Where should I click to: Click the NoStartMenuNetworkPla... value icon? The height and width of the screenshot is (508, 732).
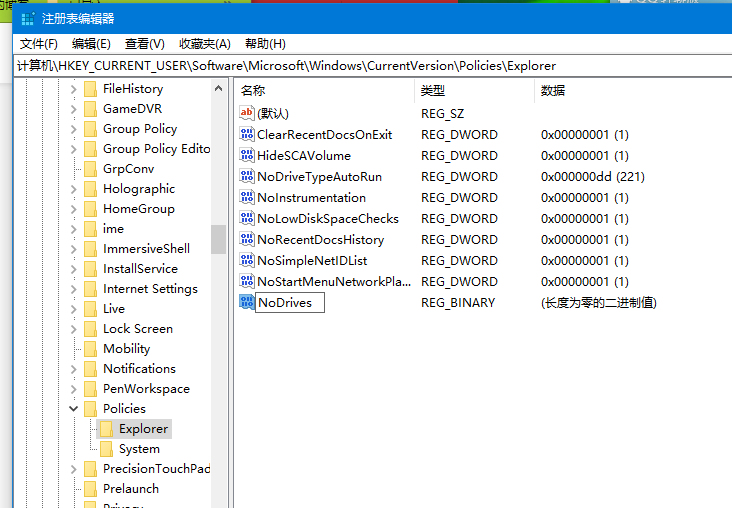point(246,281)
